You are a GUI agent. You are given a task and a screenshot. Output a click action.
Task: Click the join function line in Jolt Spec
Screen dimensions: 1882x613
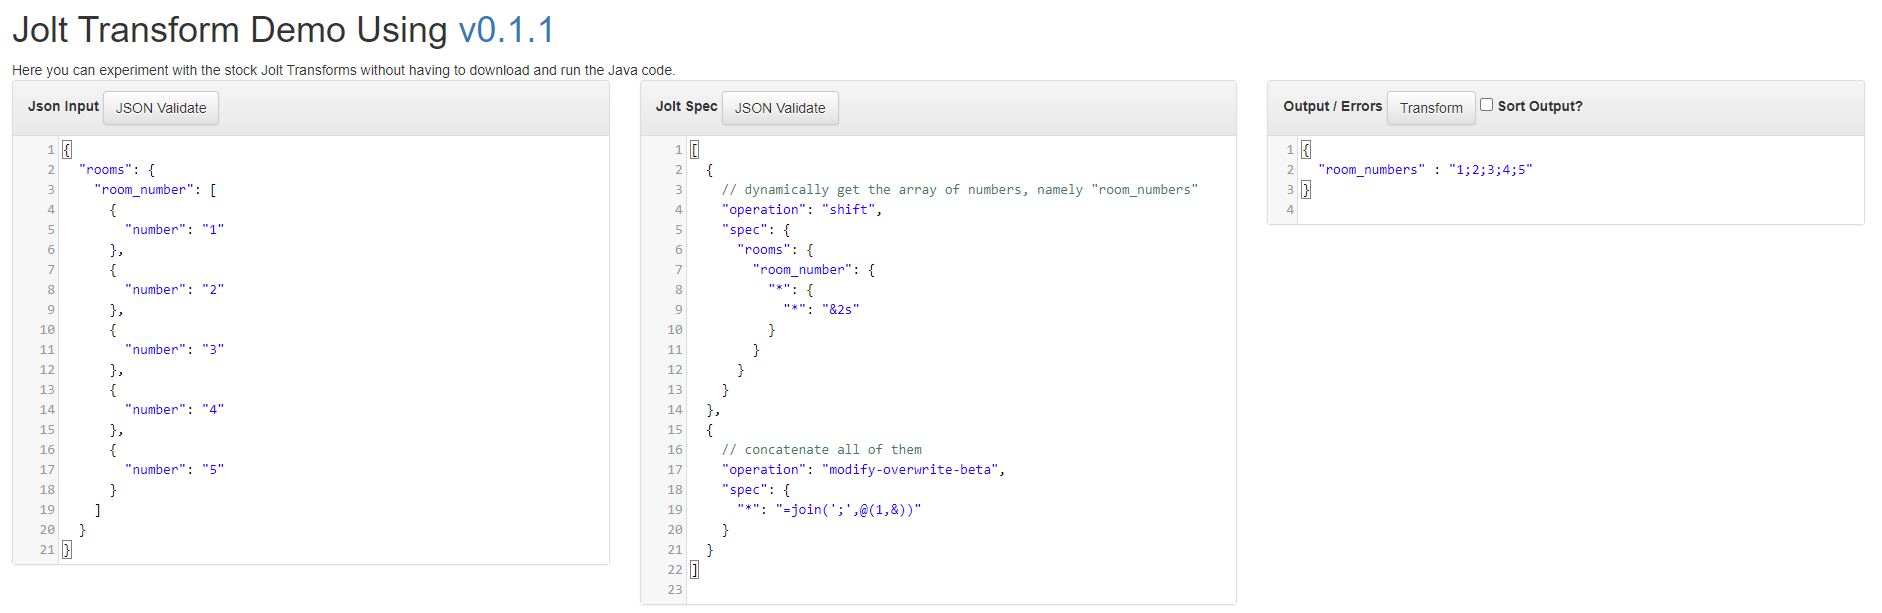[829, 510]
